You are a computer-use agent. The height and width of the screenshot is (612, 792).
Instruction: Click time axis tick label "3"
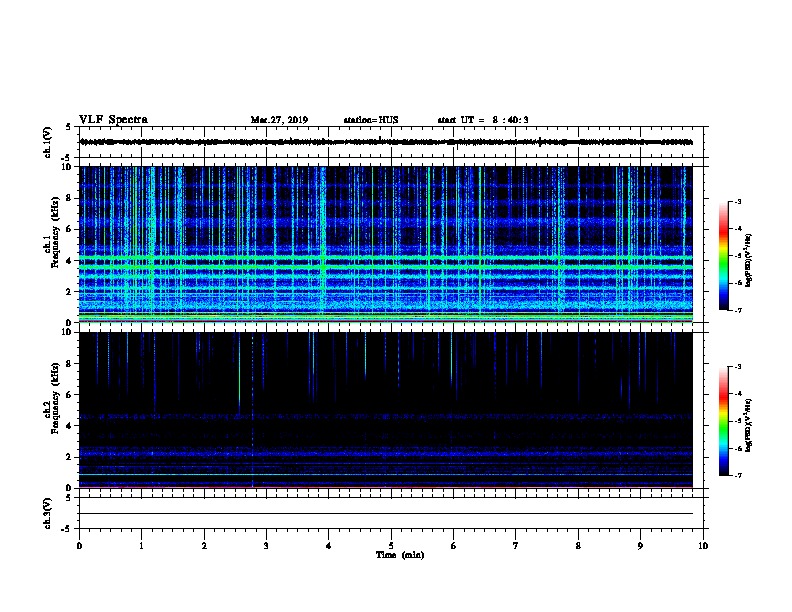point(266,546)
